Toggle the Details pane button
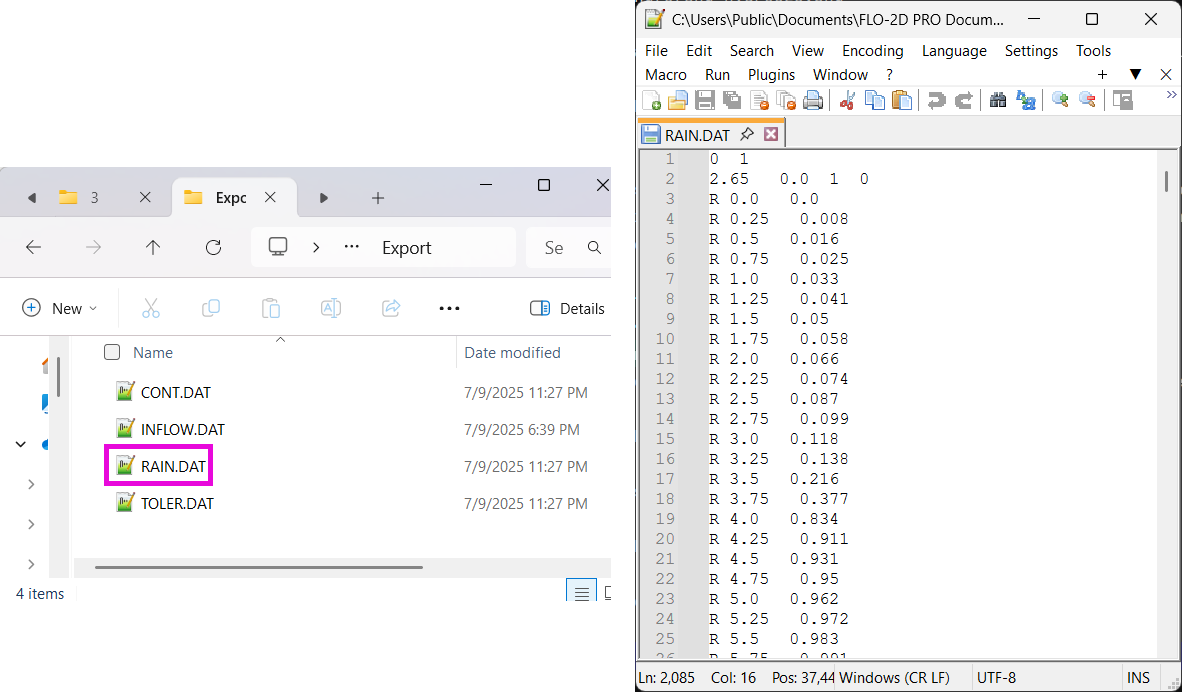The width and height of the screenshot is (1182, 692). click(x=567, y=308)
